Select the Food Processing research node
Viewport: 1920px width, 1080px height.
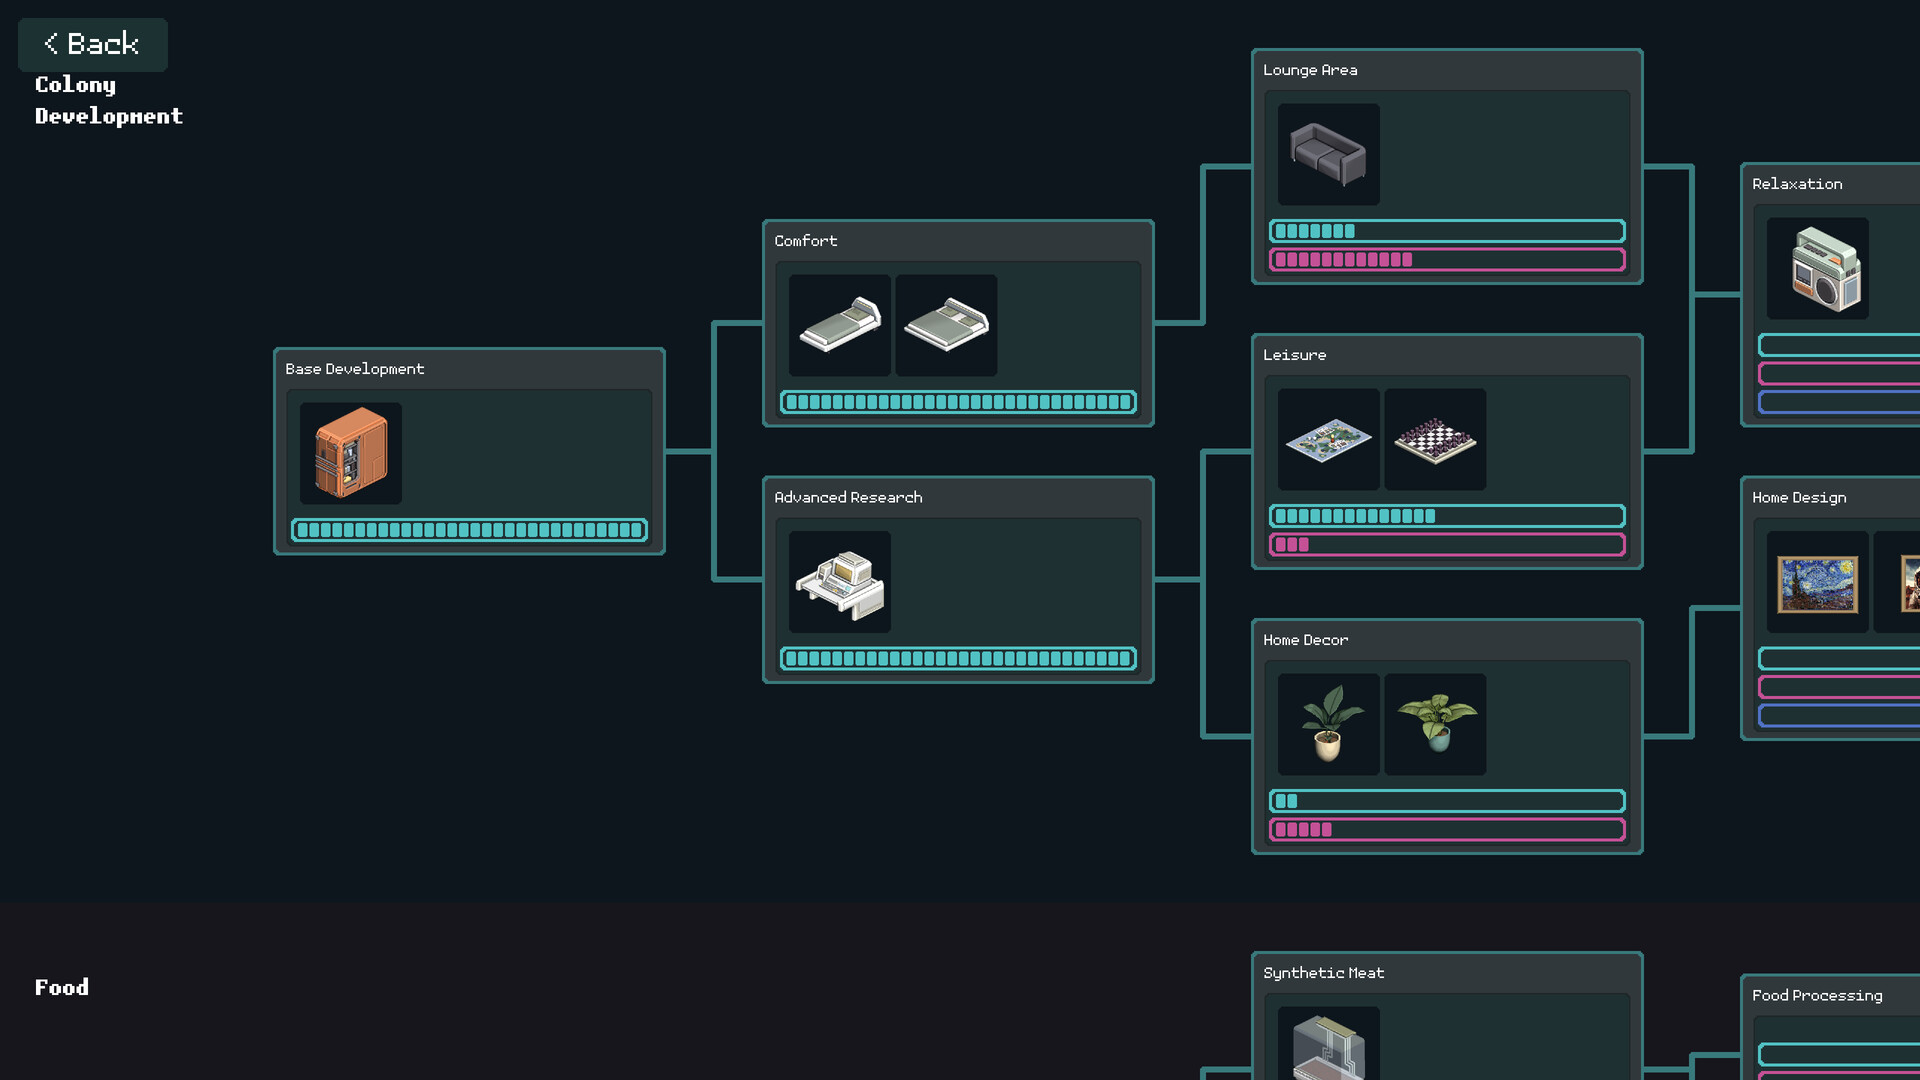pos(1816,995)
